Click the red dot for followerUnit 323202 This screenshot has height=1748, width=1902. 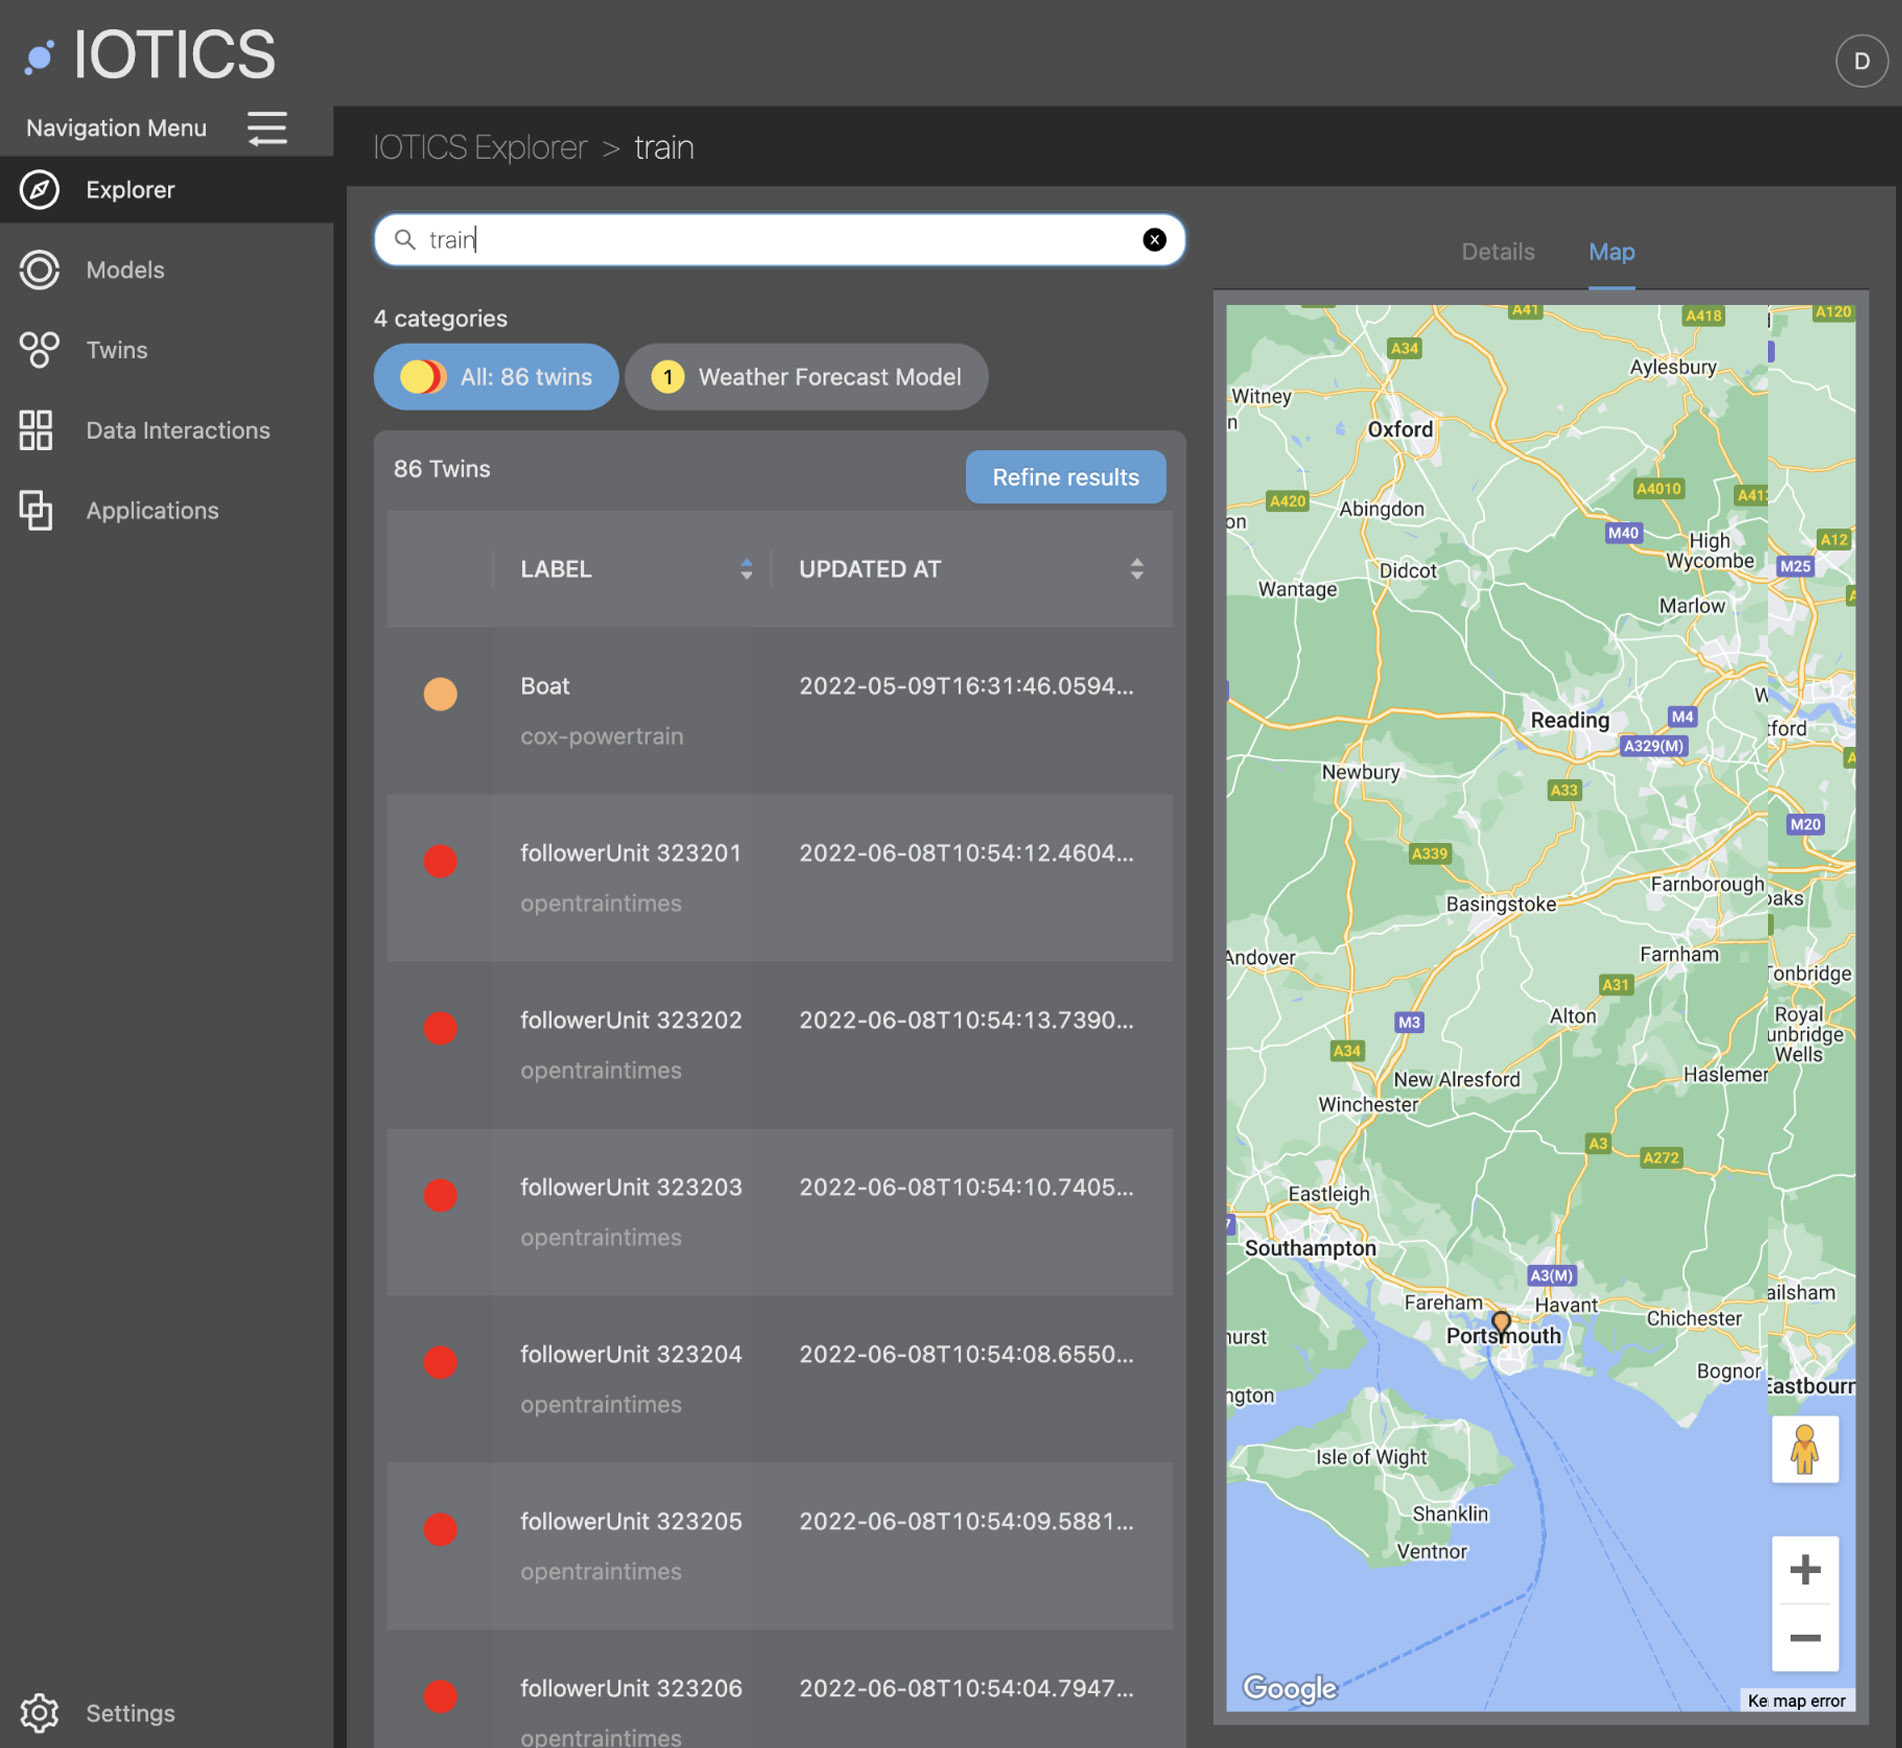point(440,1028)
